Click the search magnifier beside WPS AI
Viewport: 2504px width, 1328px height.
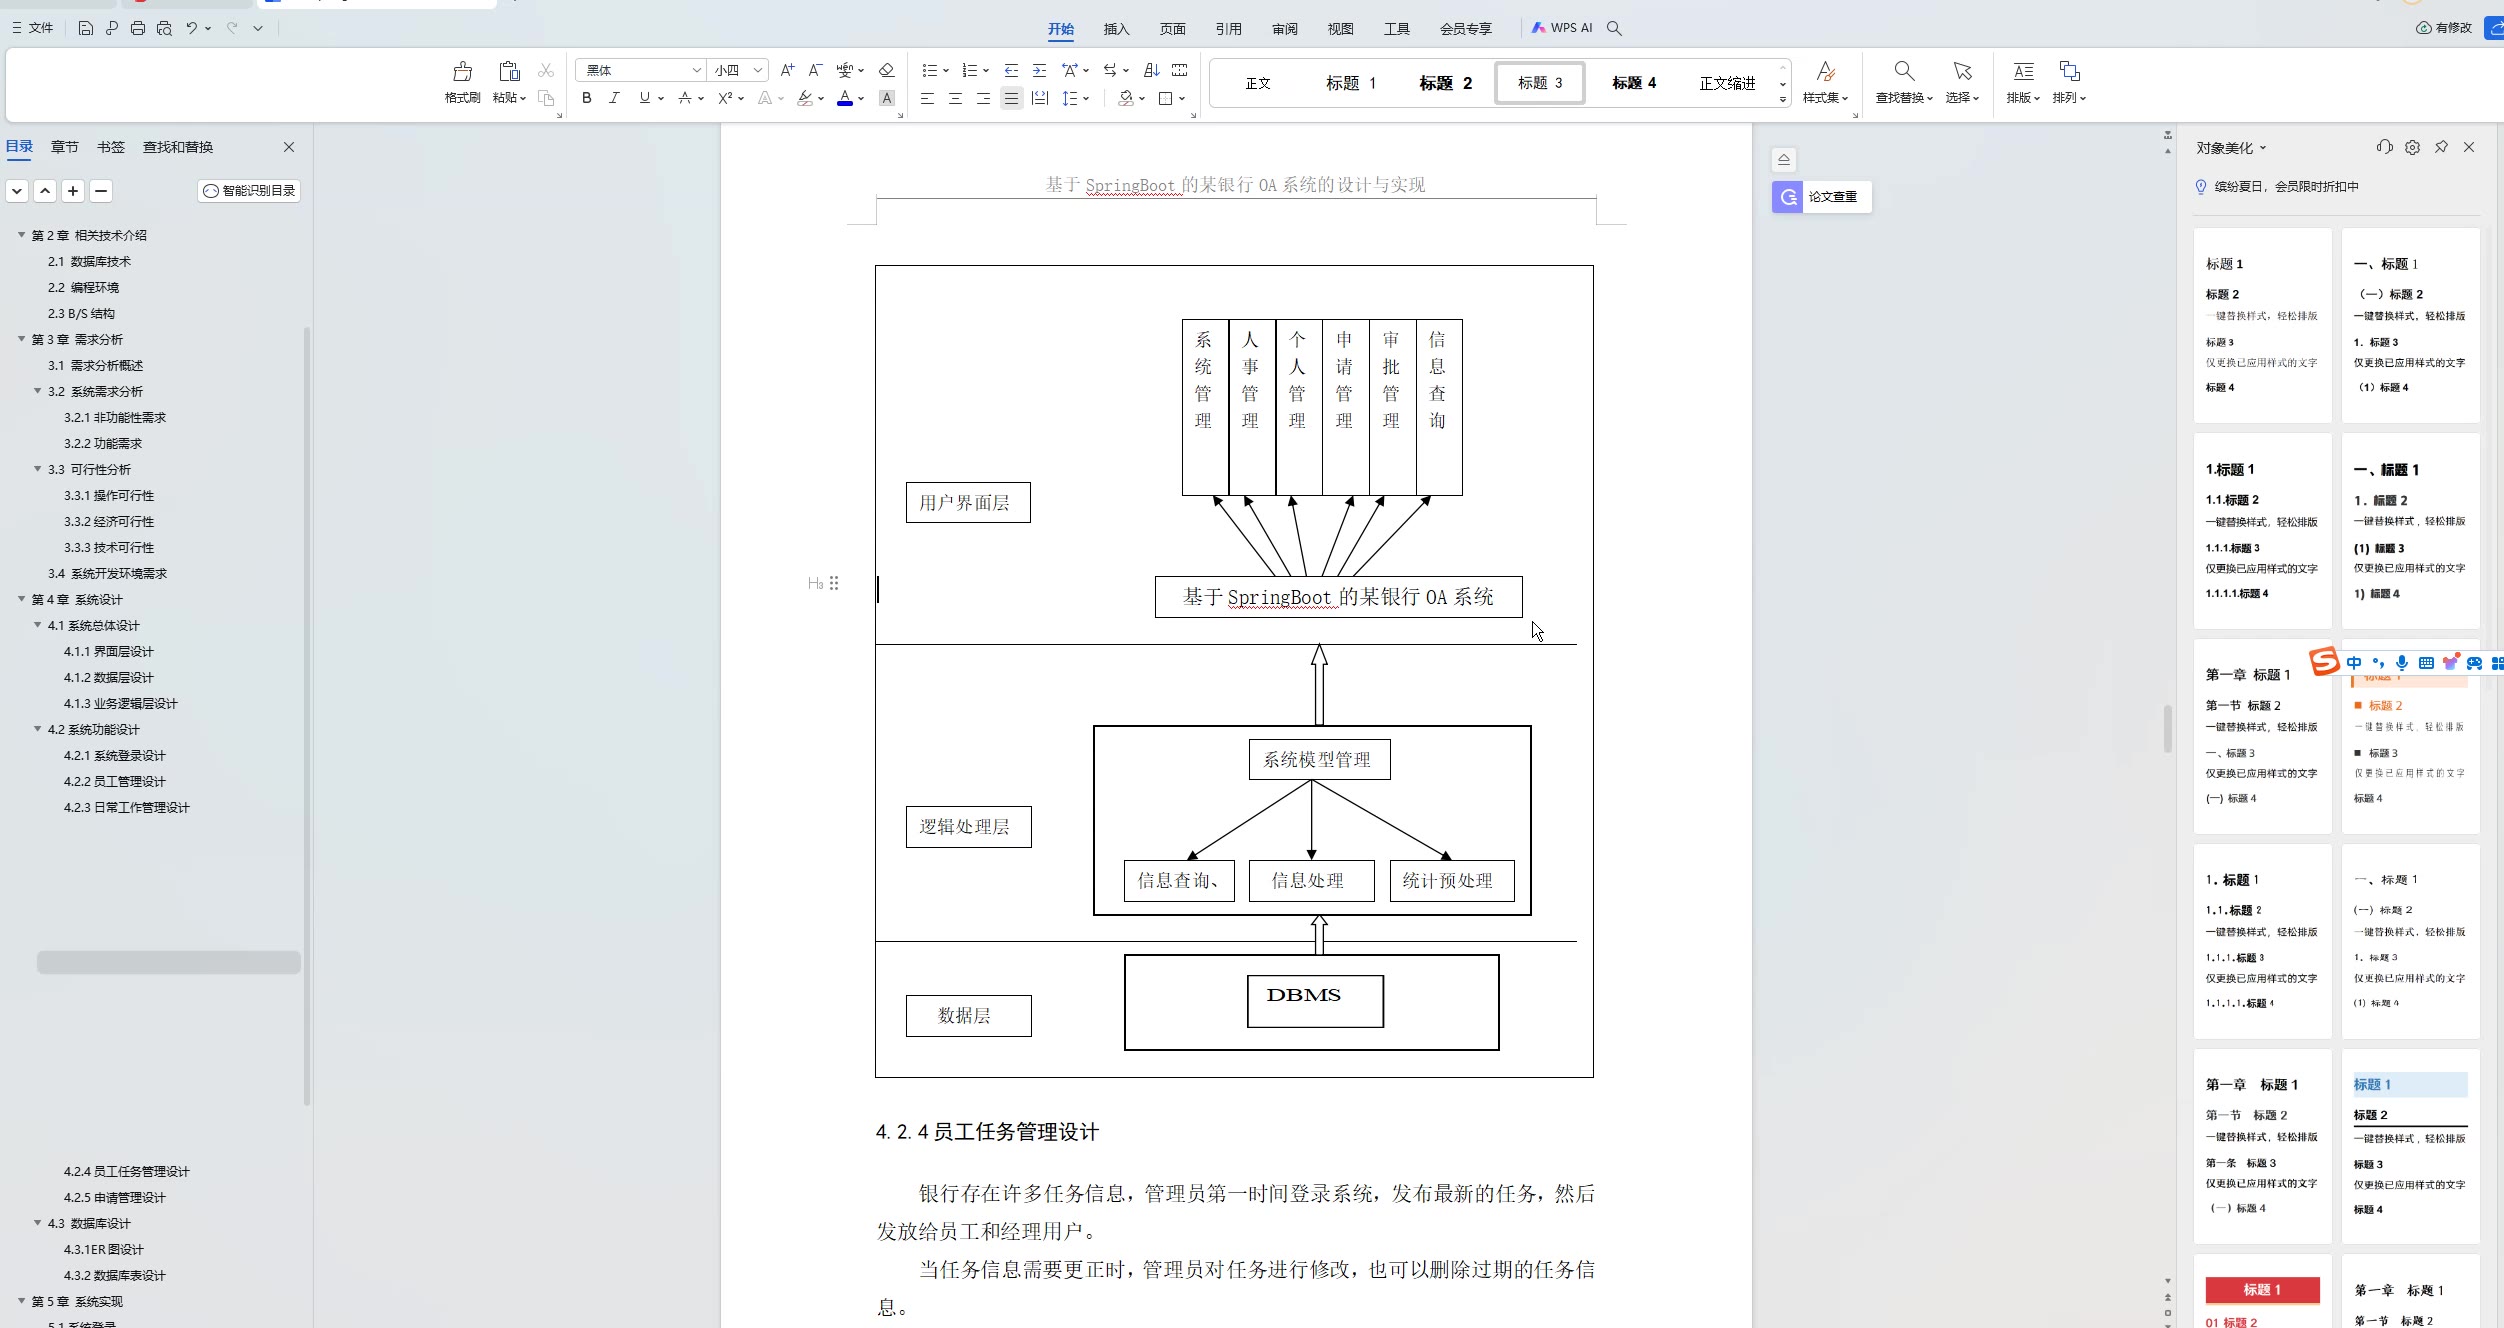tap(1614, 28)
